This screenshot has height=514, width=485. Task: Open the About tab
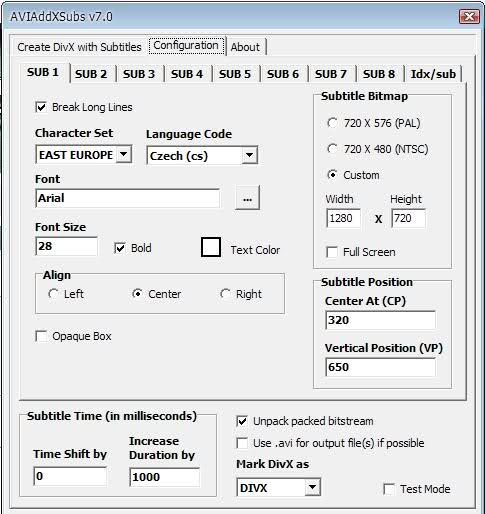pyautogui.click(x=245, y=47)
